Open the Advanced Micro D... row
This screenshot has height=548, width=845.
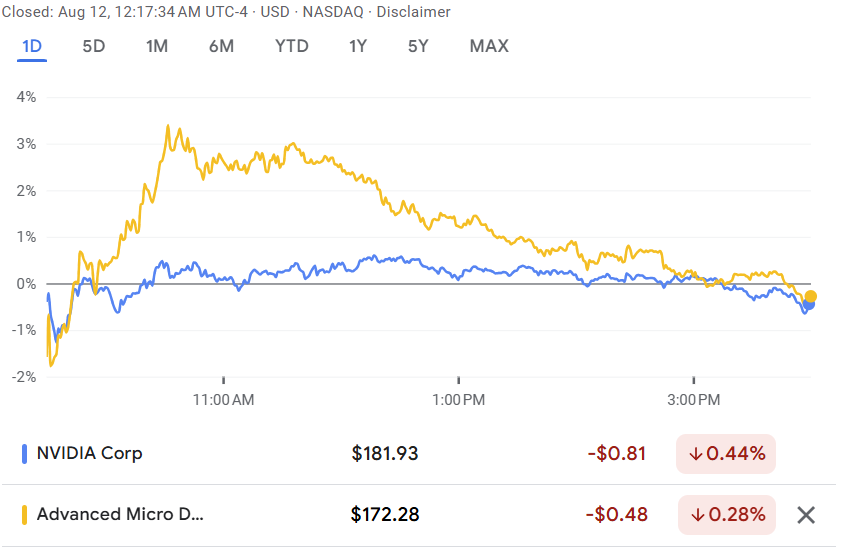(119, 515)
